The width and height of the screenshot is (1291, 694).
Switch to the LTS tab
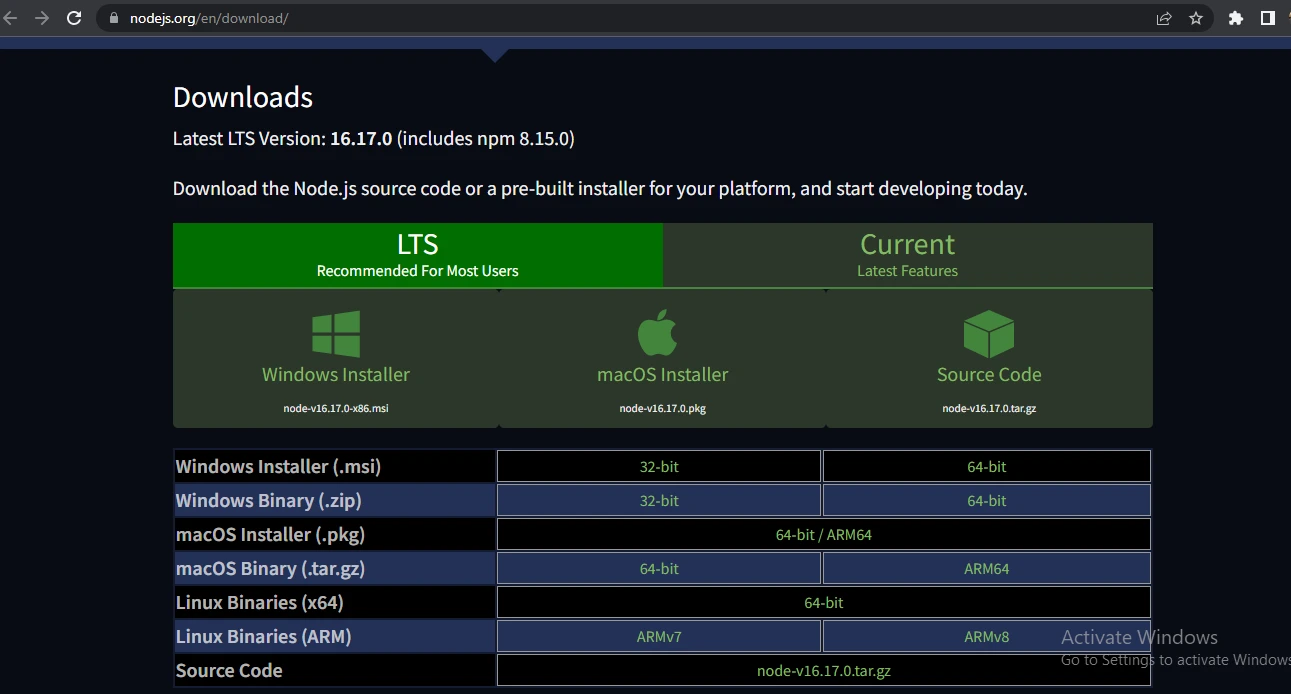418,255
